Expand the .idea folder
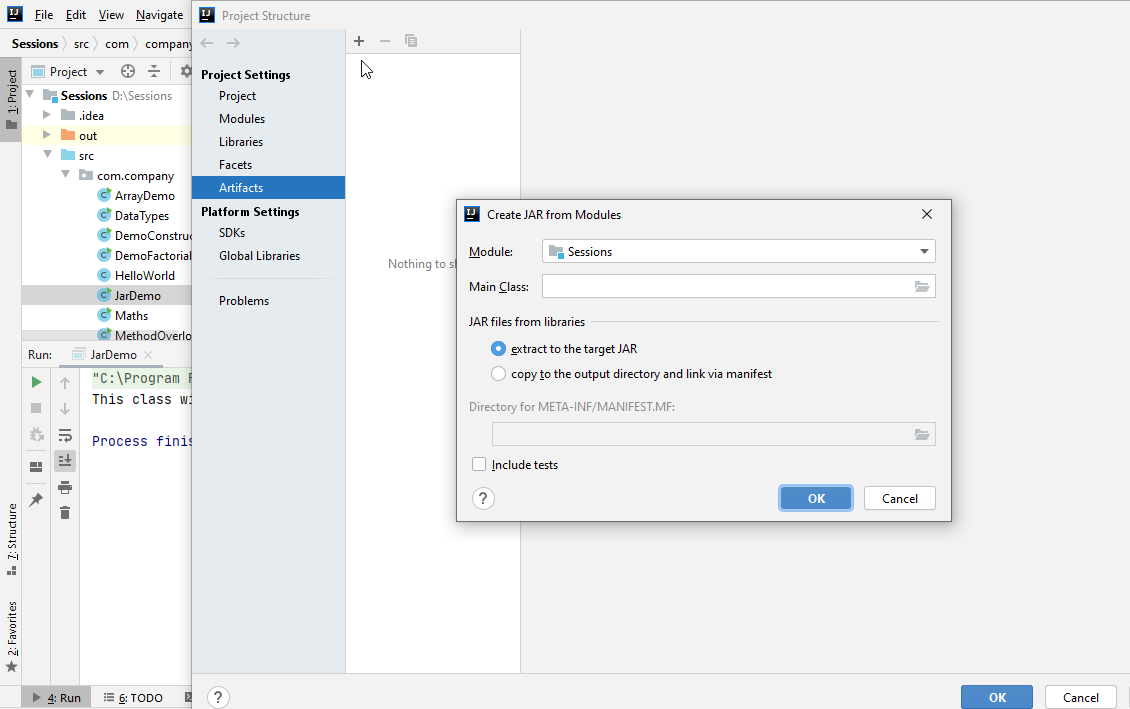This screenshot has width=1130, height=709. 45,115
